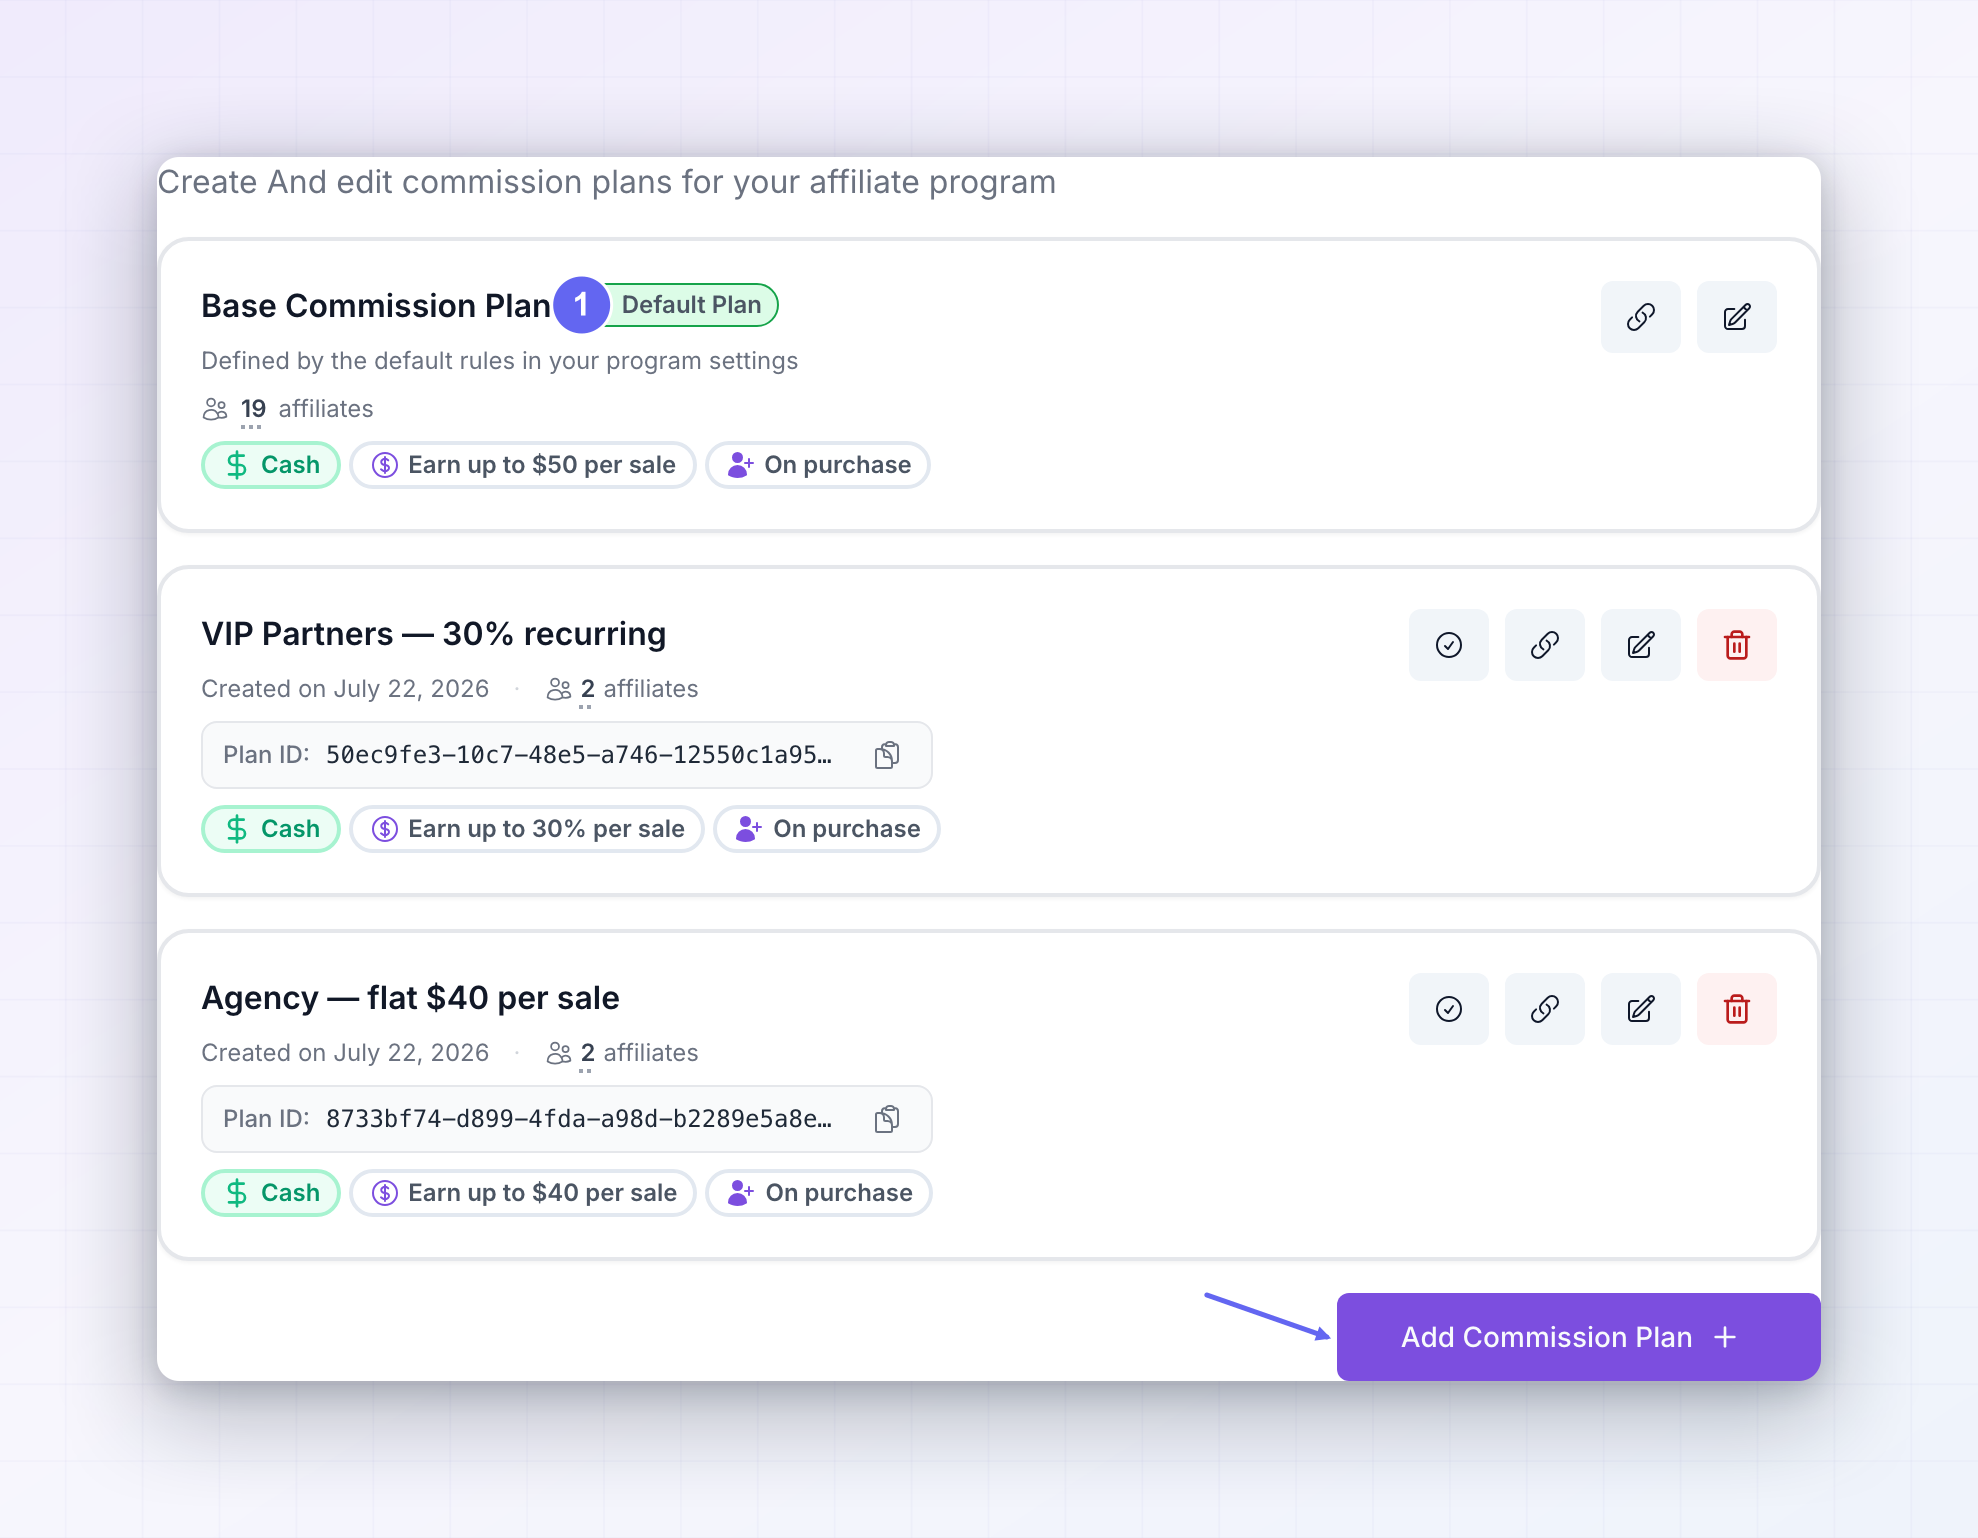
Task: Click the numbered step 1 marker
Action: pos(581,305)
